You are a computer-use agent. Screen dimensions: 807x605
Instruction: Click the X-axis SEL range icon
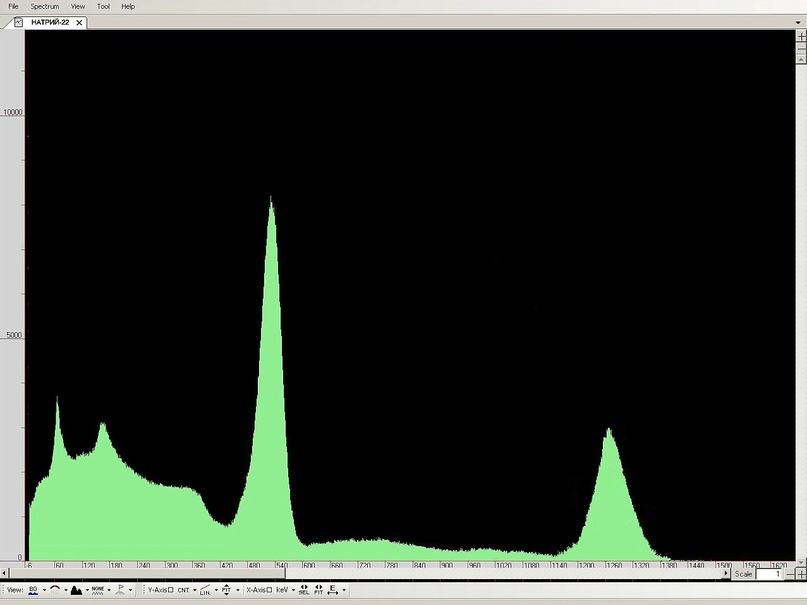coord(304,590)
